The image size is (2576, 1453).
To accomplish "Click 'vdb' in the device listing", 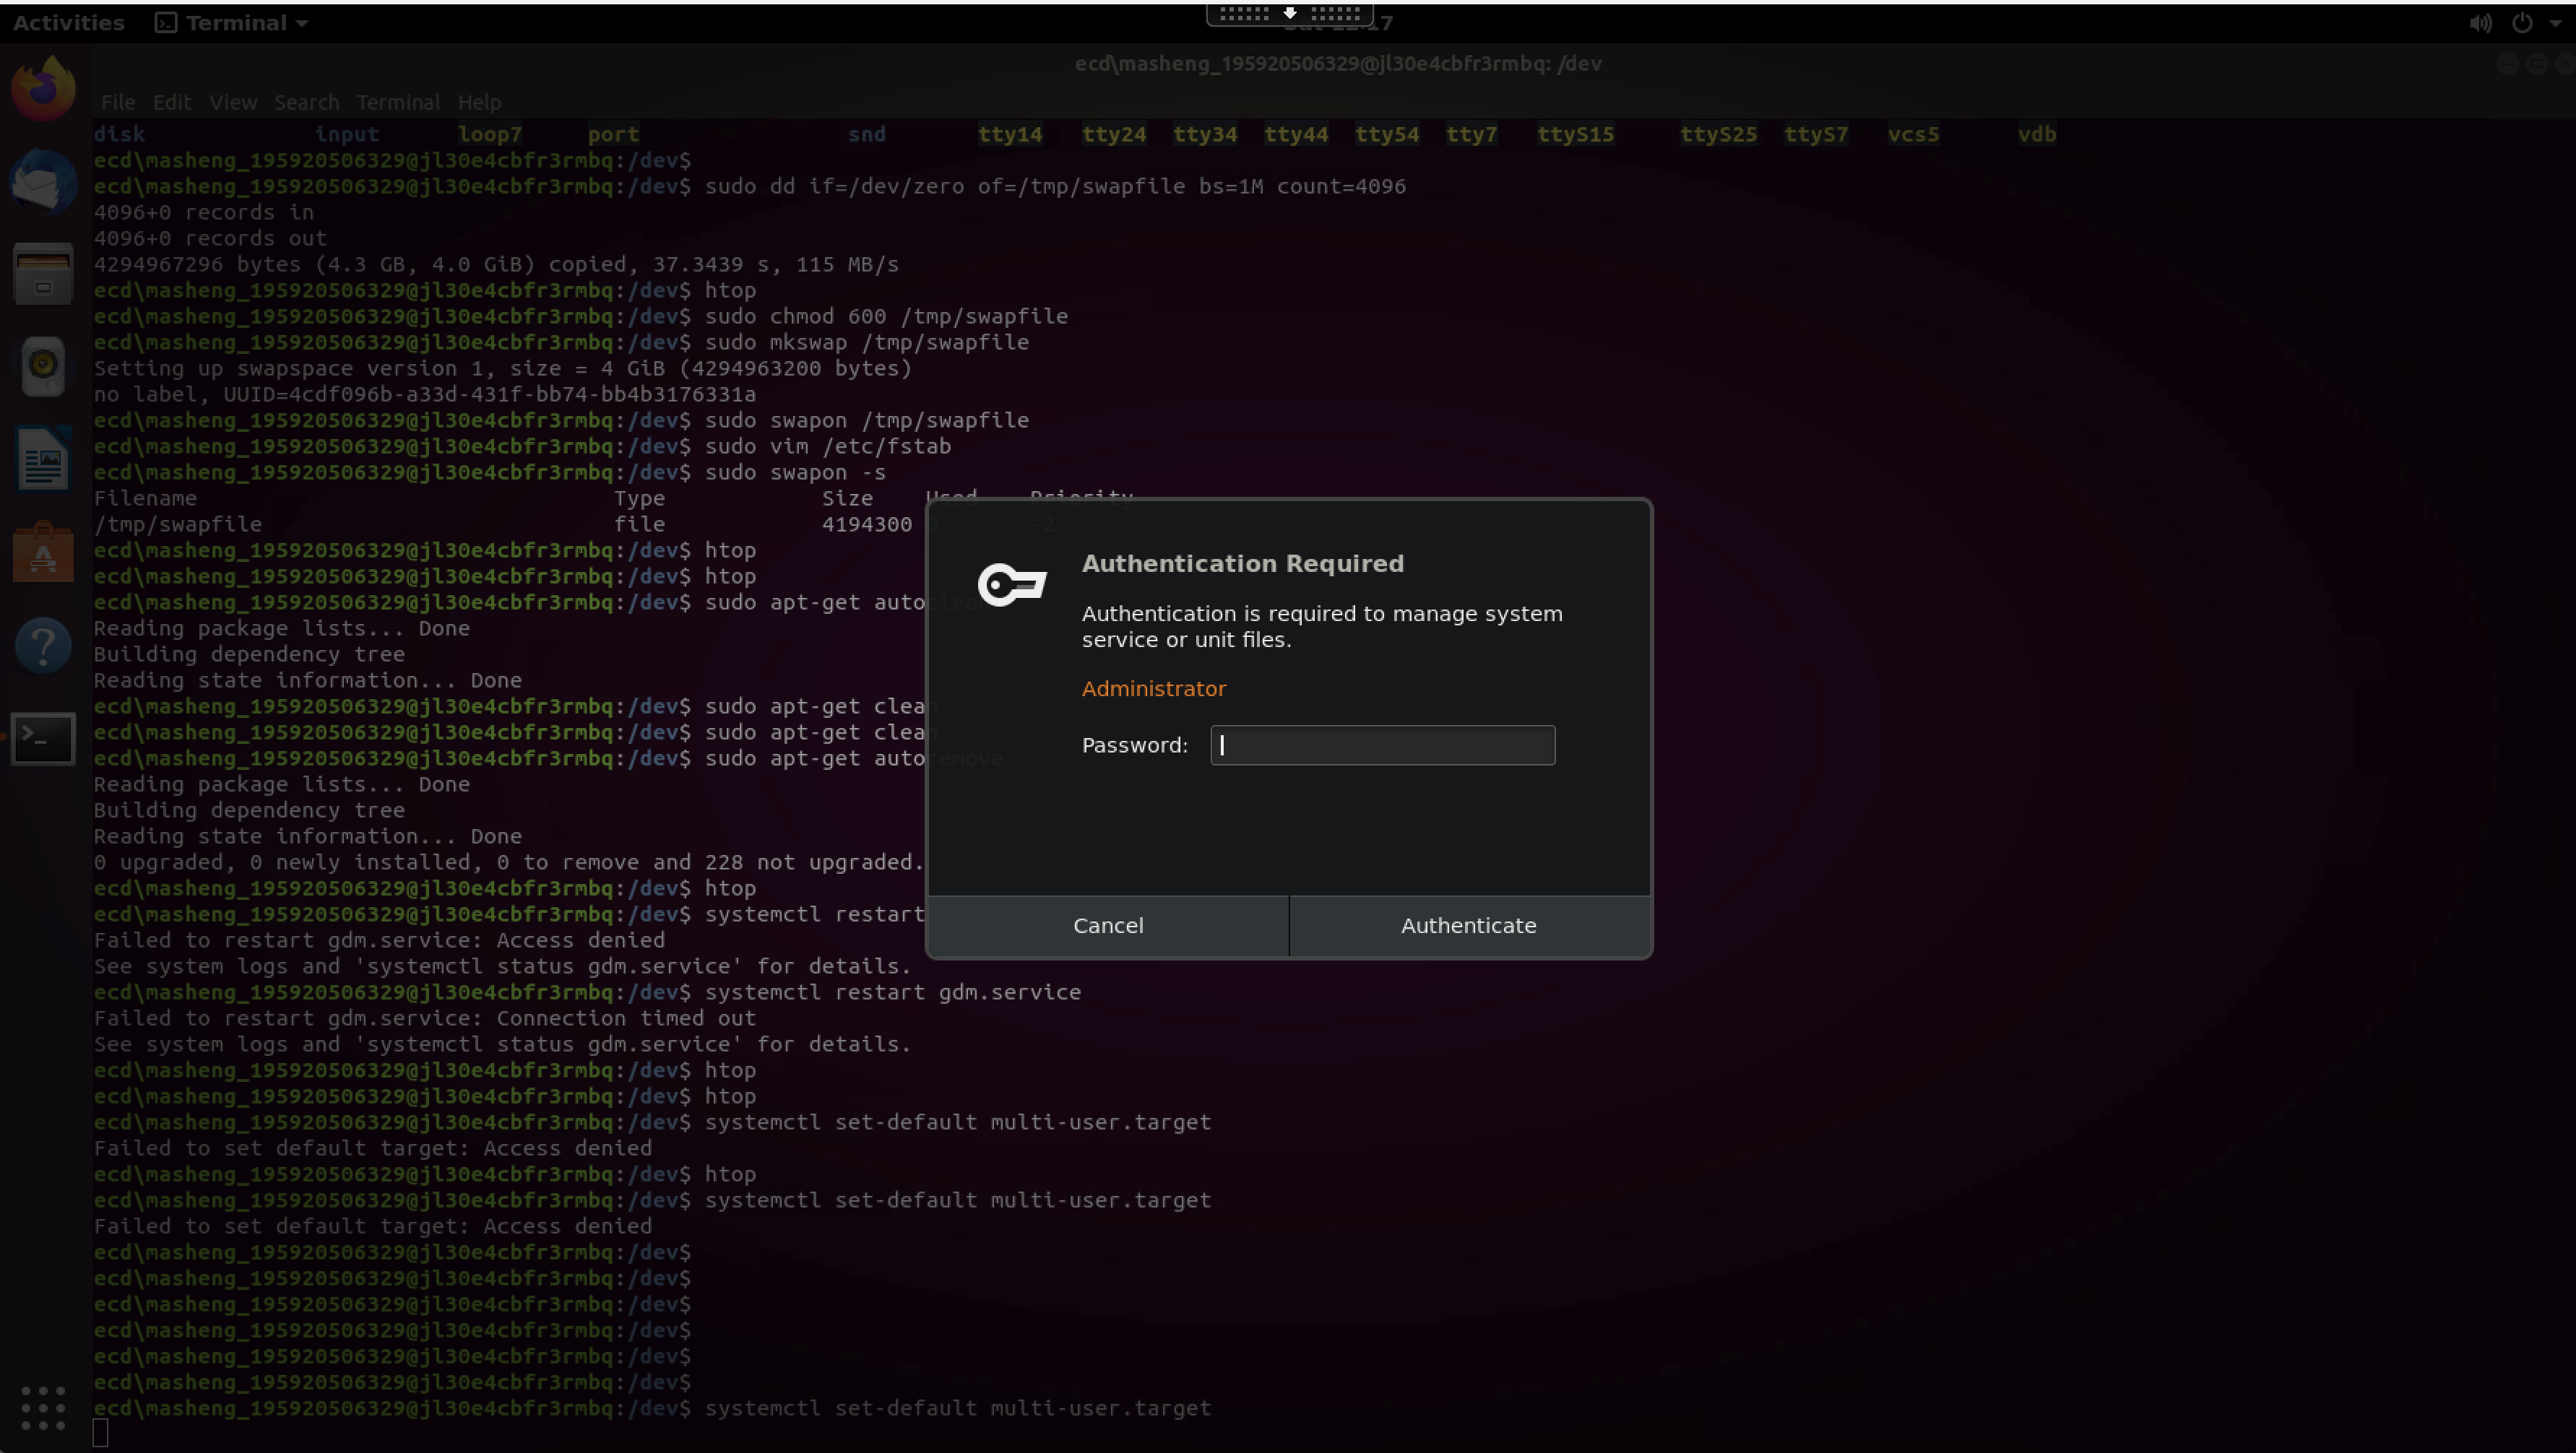I will pyautogui.click(x=2037, y=134).
